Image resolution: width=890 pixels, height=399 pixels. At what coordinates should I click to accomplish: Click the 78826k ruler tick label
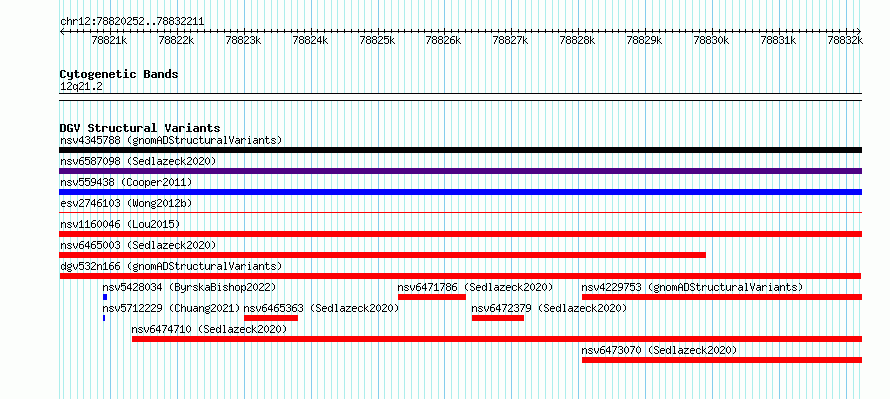coord(443,40)
